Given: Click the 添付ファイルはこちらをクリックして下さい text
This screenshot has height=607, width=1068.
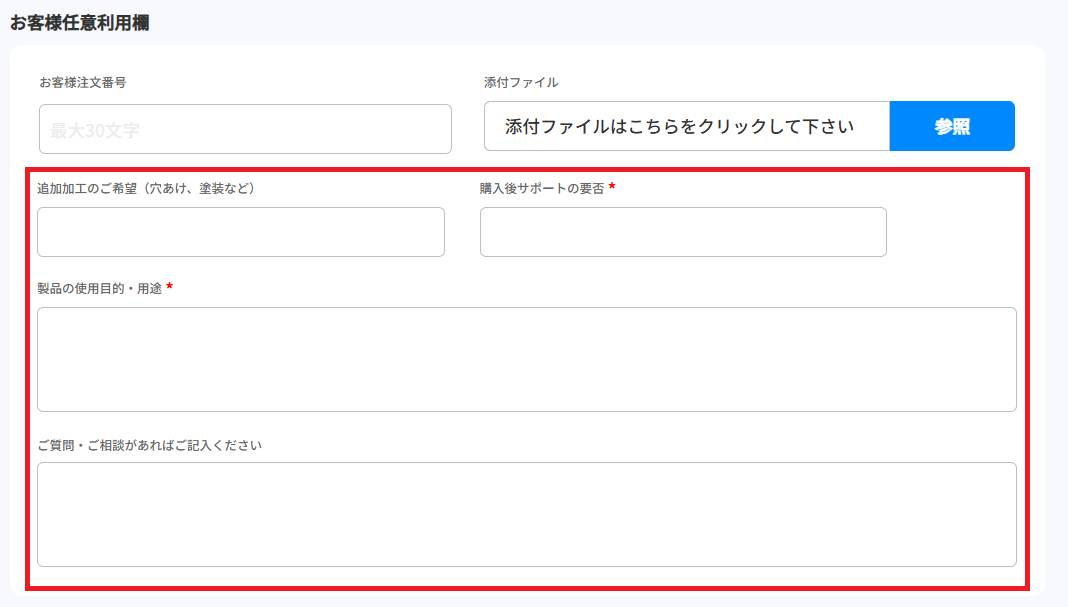Looking at the screenshot, I should coord(679,126).
